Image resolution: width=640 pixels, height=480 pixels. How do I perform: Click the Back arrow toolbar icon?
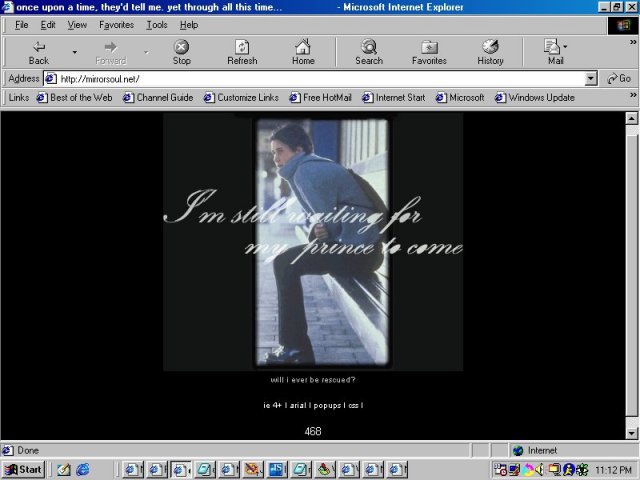point(38,47)
